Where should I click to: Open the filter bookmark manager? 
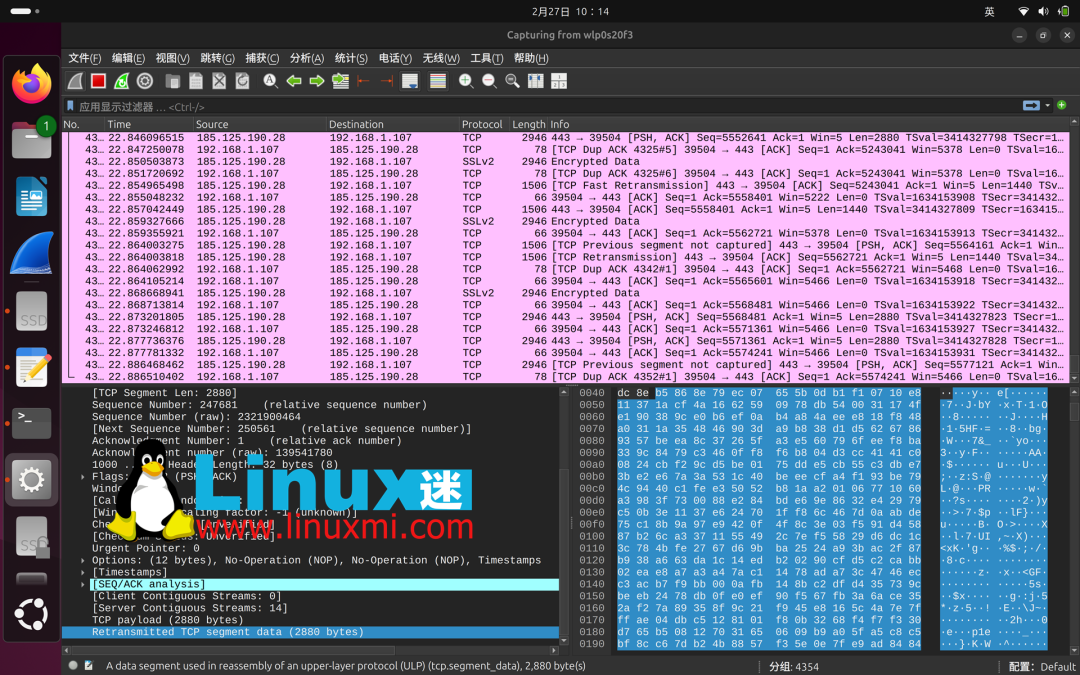click(70, 106)
